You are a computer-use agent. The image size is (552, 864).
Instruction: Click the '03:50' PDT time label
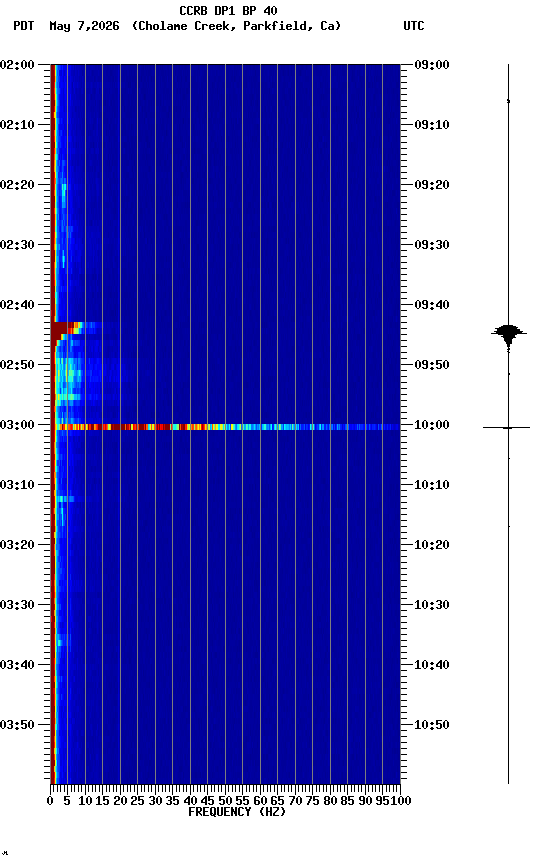(17, 725)
